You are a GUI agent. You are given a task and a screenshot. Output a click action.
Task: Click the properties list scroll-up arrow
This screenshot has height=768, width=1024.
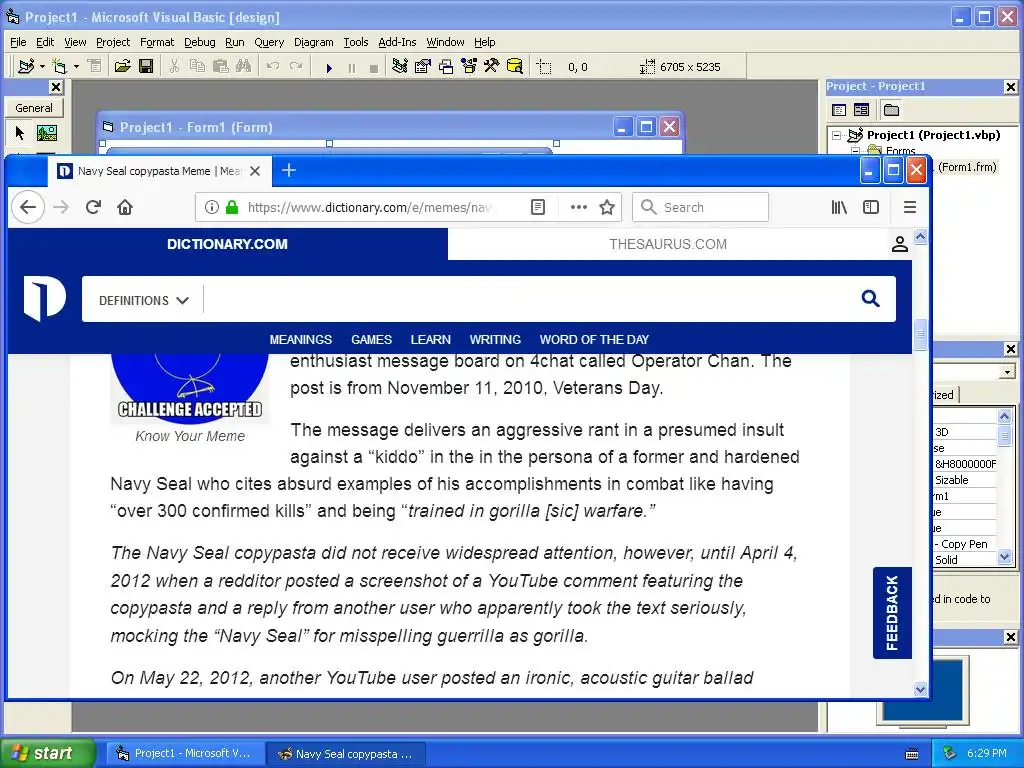(1004, 416)
